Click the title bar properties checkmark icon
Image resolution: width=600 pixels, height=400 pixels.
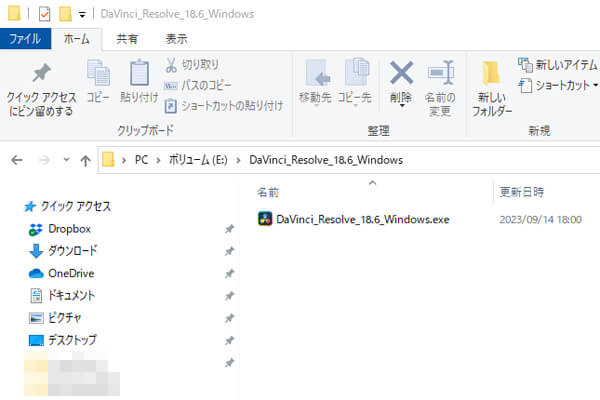tap(44, 14)
